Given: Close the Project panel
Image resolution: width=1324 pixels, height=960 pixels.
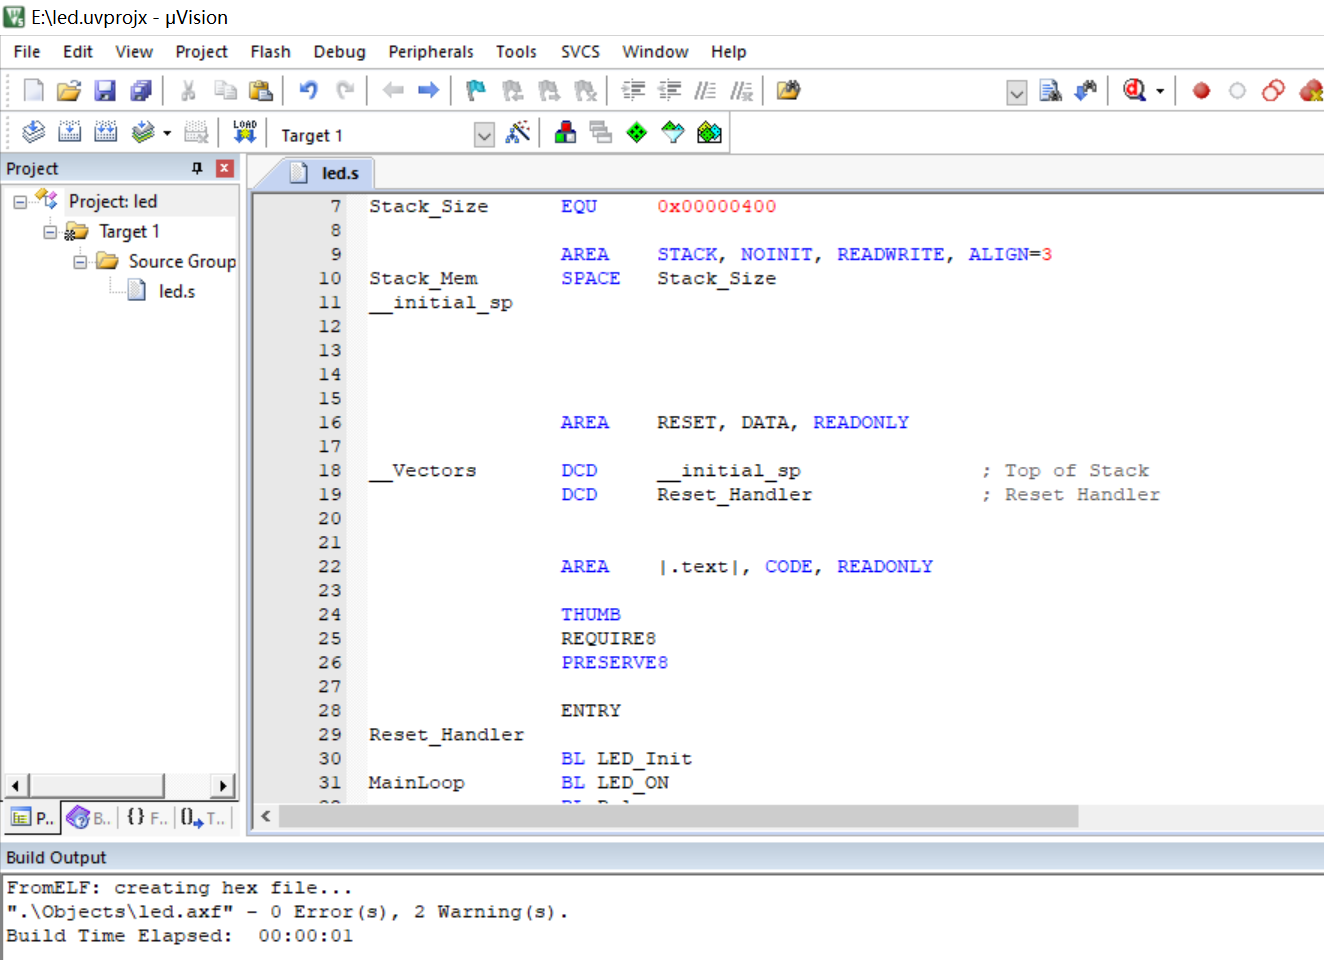Looking at the screenshot, I should click(x=225, y=168).
